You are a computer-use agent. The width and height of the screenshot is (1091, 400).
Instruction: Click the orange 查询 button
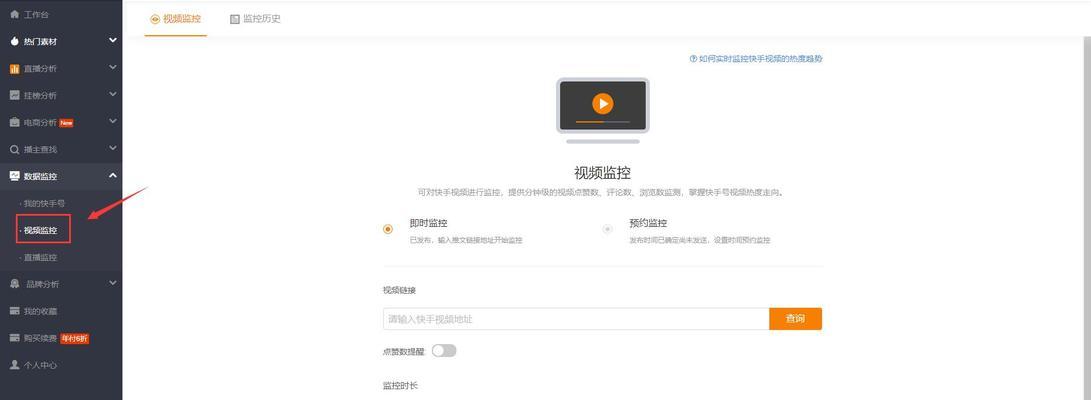click(x=795, y=319)
